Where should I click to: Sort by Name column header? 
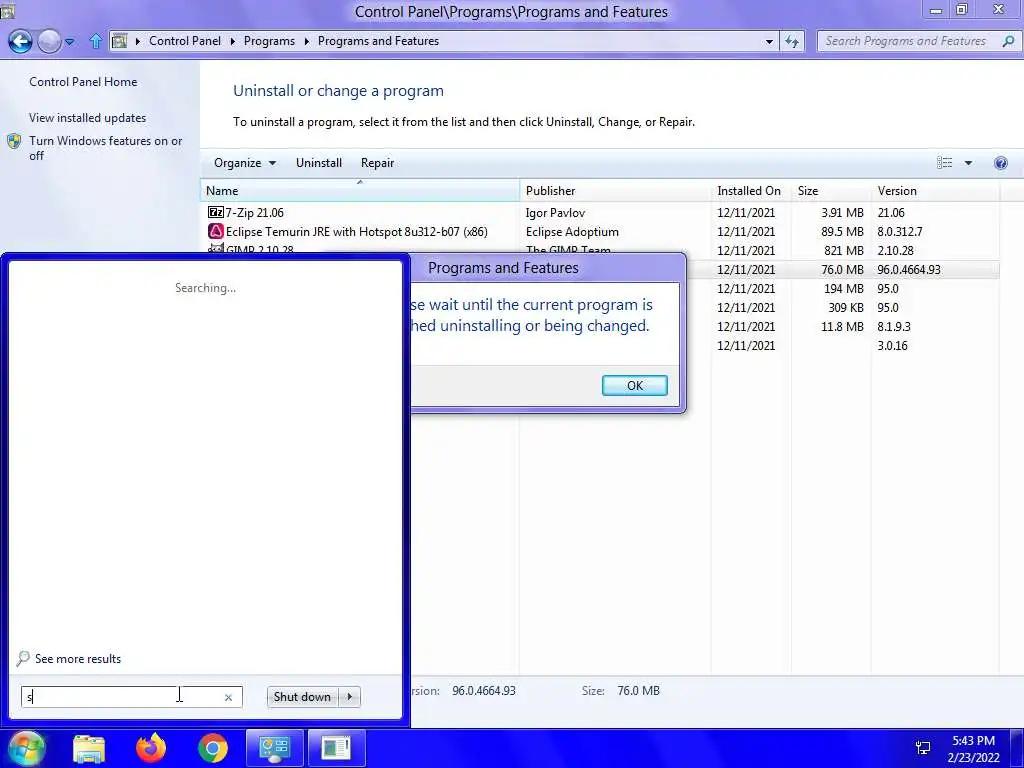[360, 191]
